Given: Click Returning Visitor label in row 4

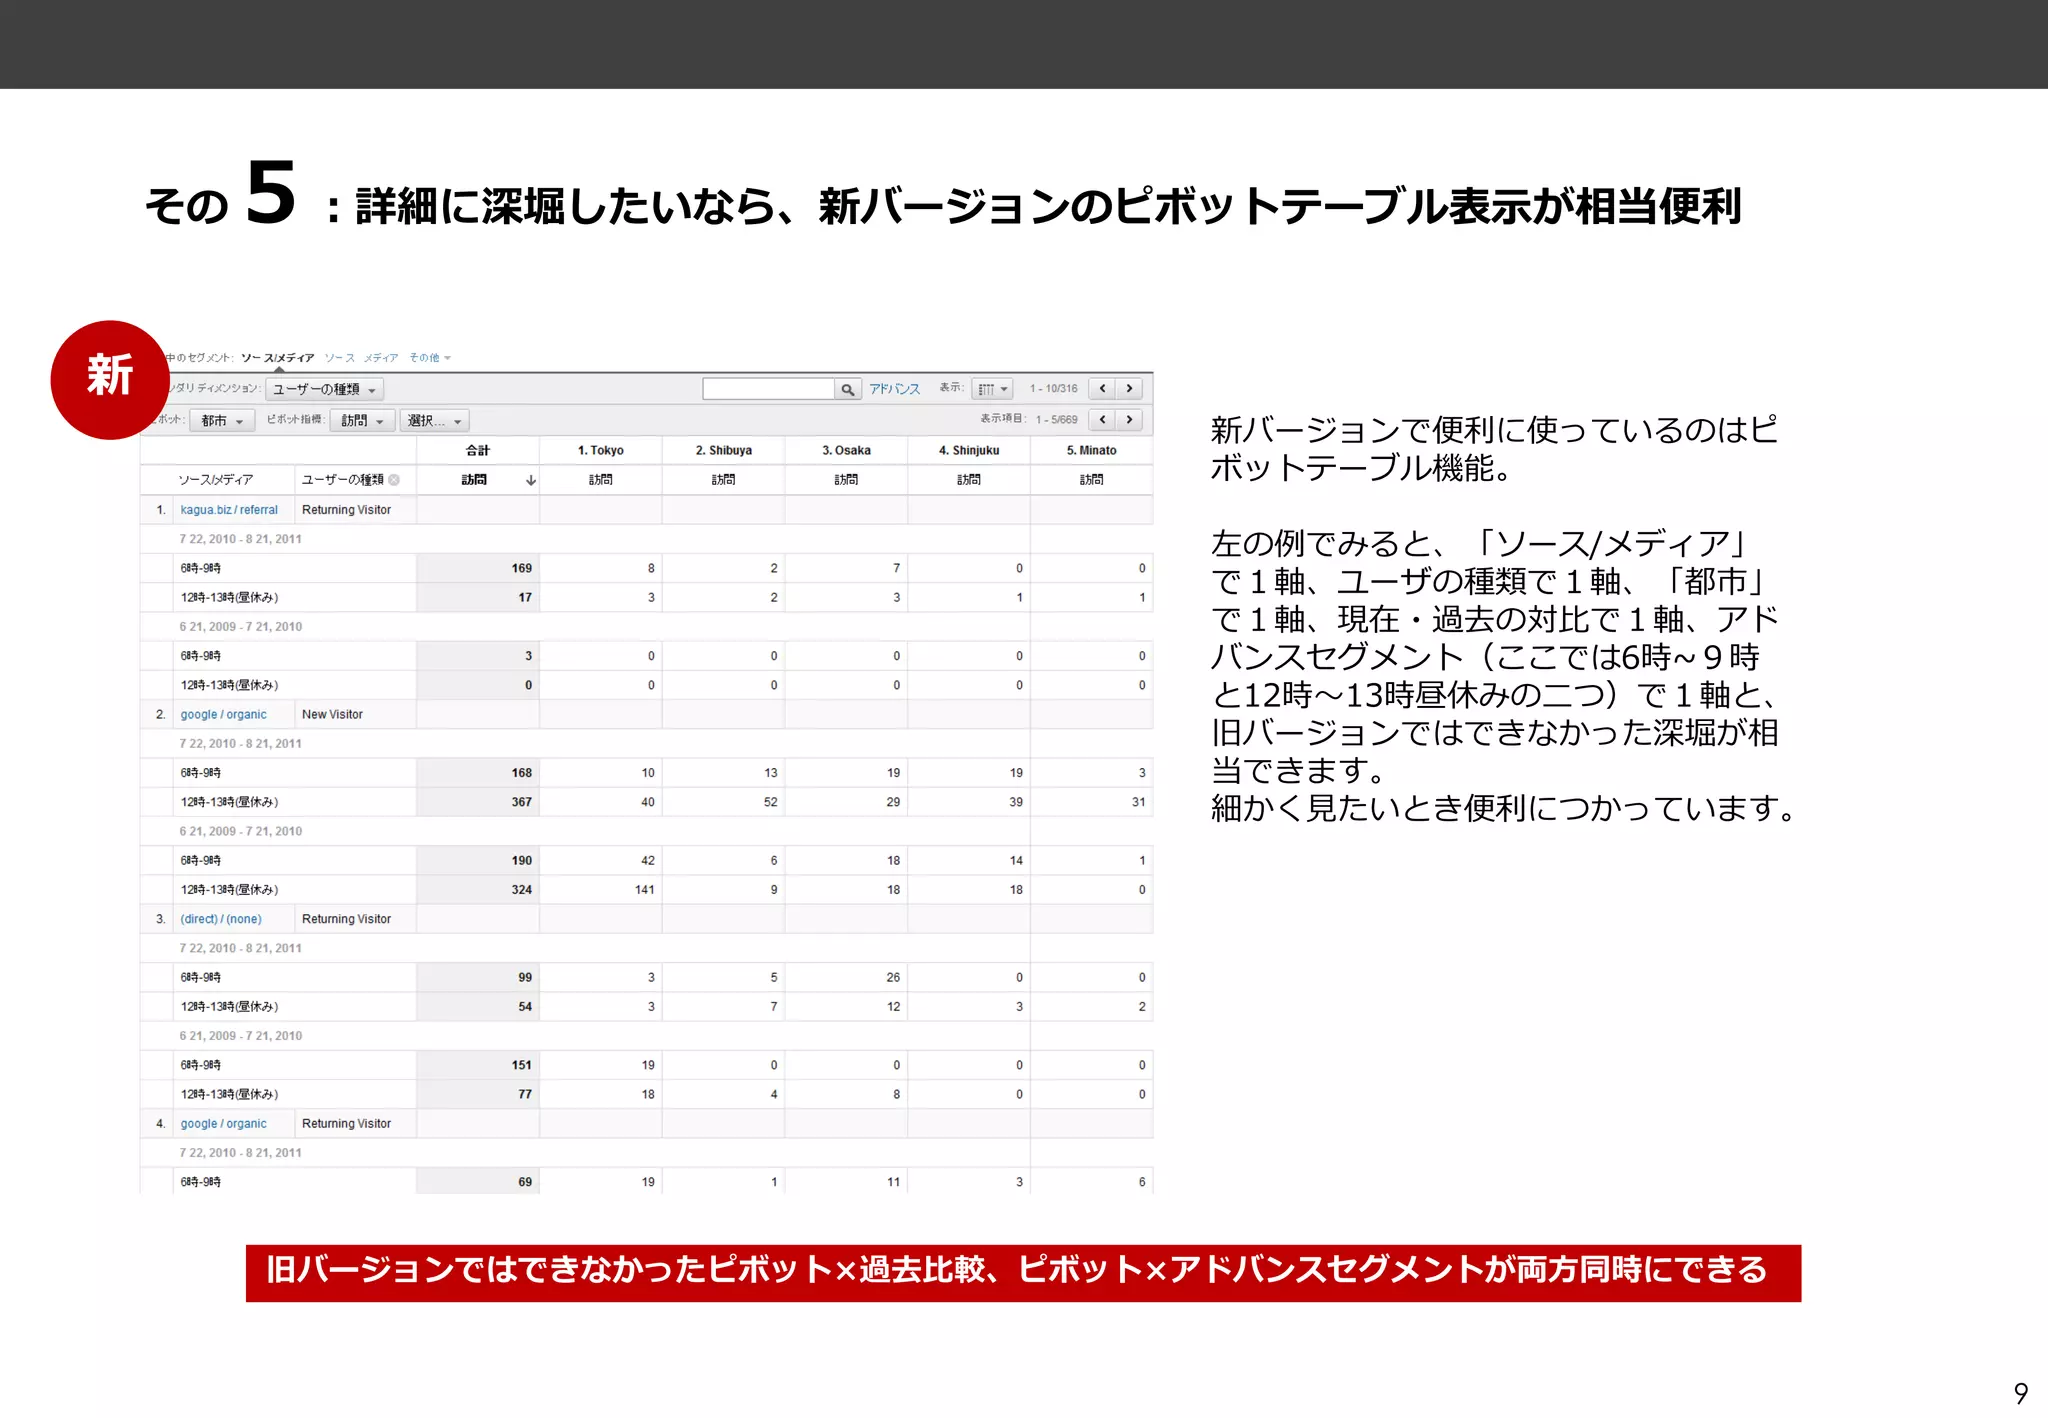Looking at the screenshot, I should pyautogui.click(x=346, y=1124).
